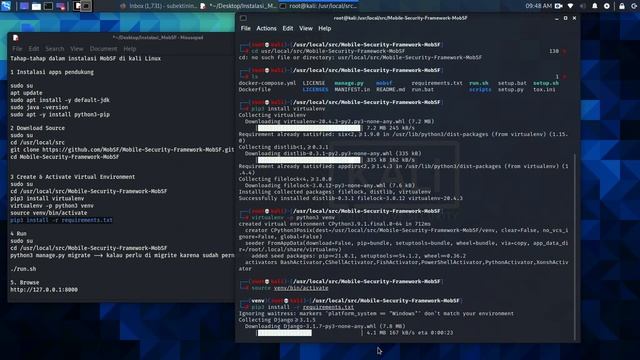This screenshot has height=360, width=640.
Task: Click the 'http://127.0.0.1:8000' line in Mousepad
Action: click(x=44, y=290)
